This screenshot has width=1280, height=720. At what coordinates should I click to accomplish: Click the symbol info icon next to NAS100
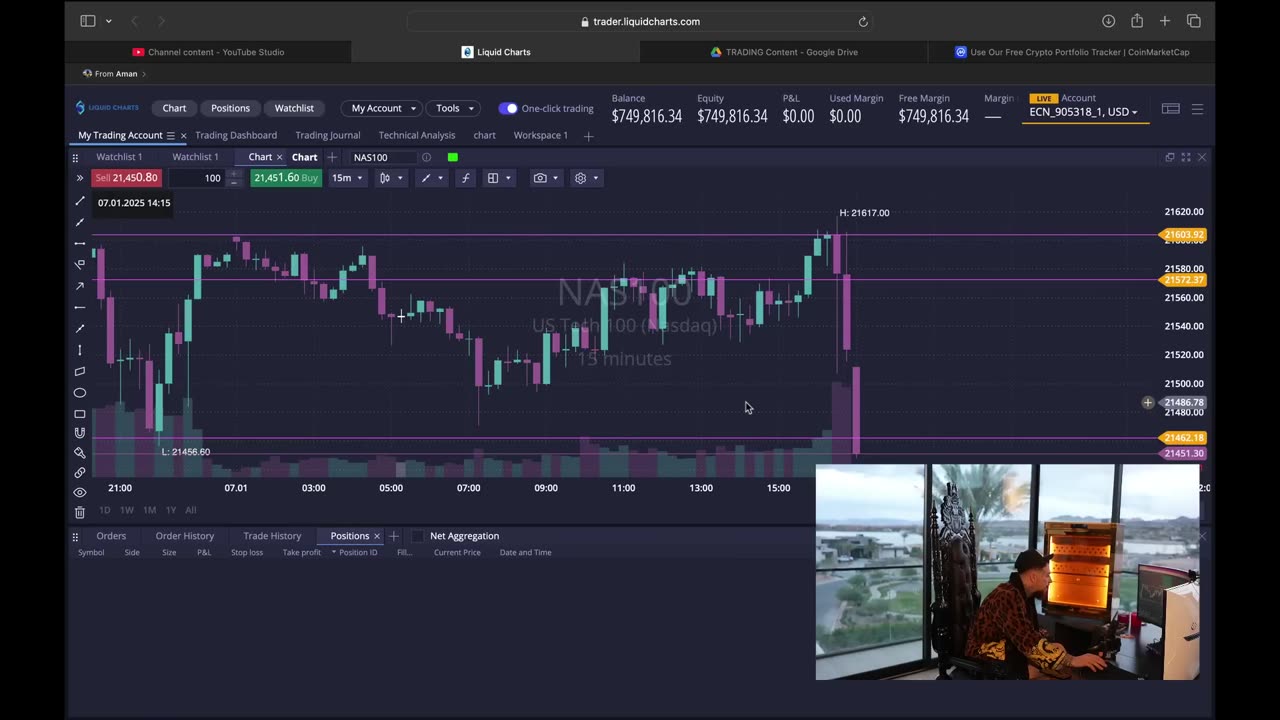click(x=426, y=157)
